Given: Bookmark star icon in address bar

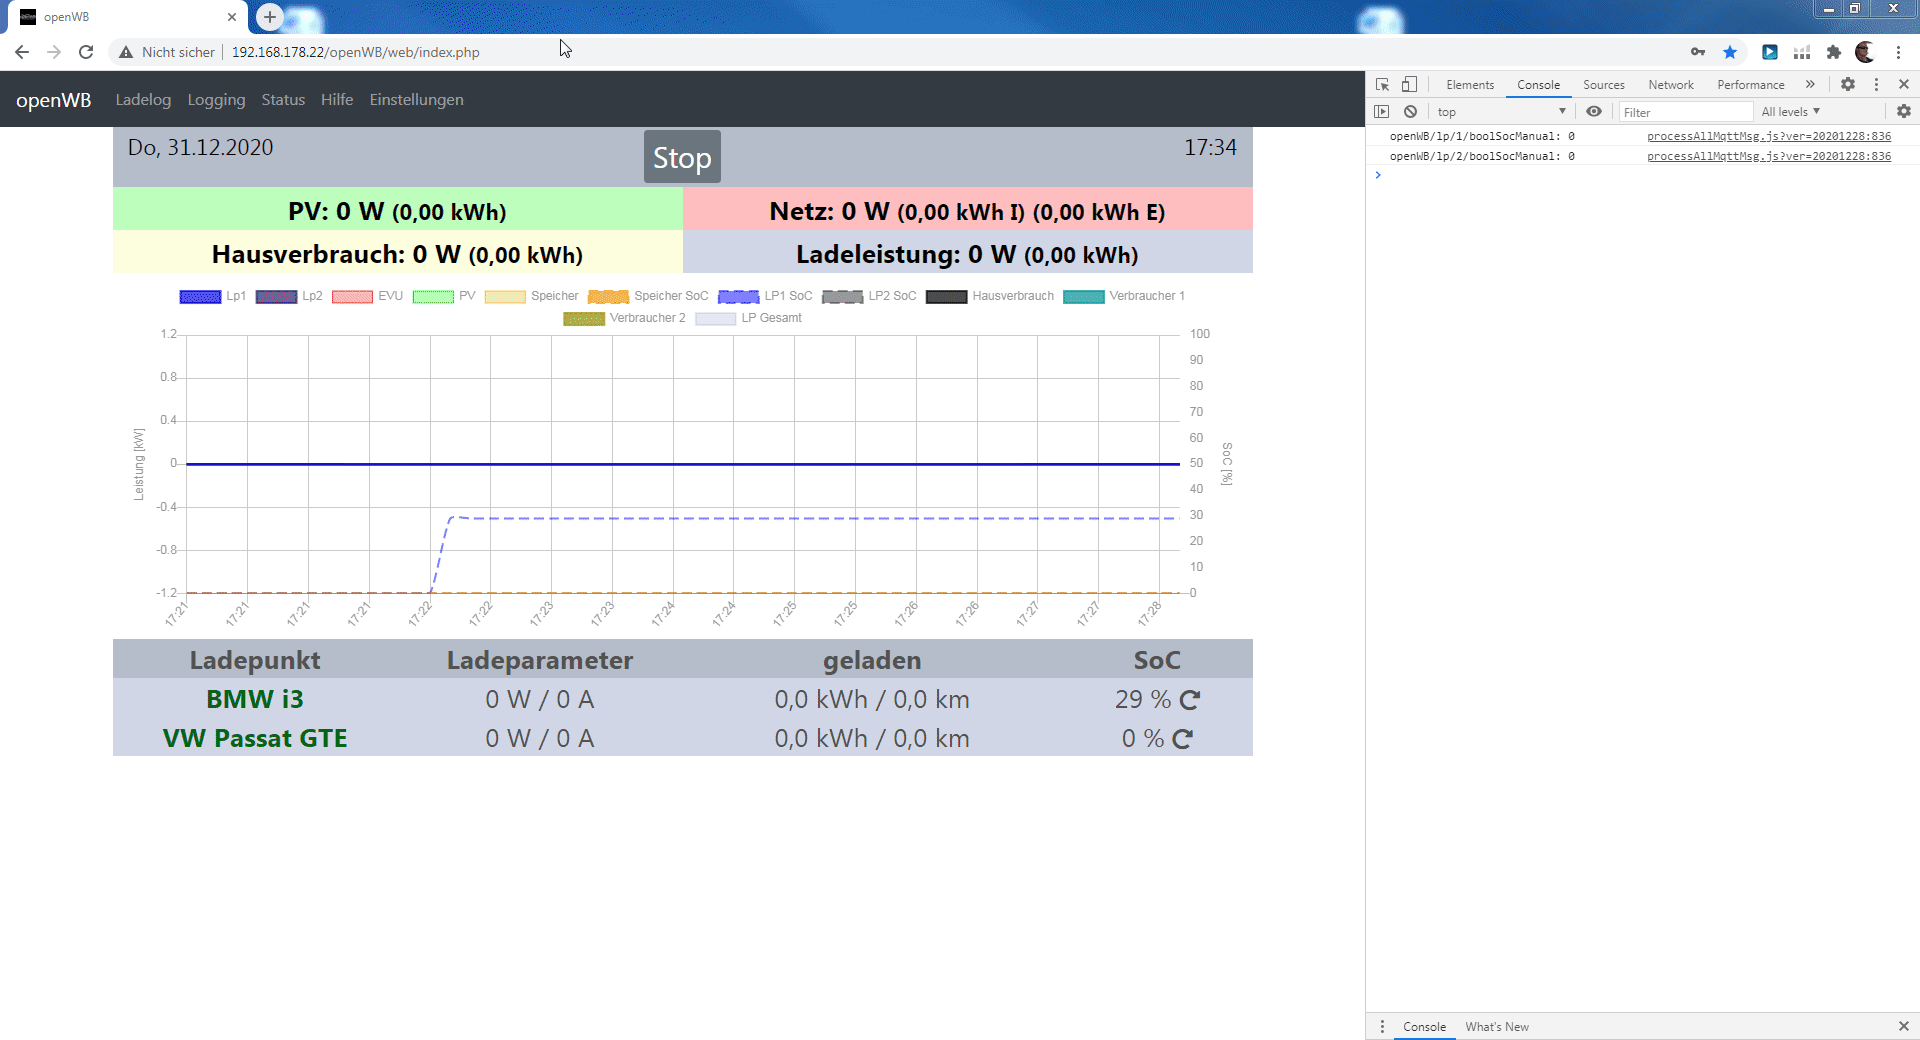Looking at the screenshot, I should pos(1730,52).
